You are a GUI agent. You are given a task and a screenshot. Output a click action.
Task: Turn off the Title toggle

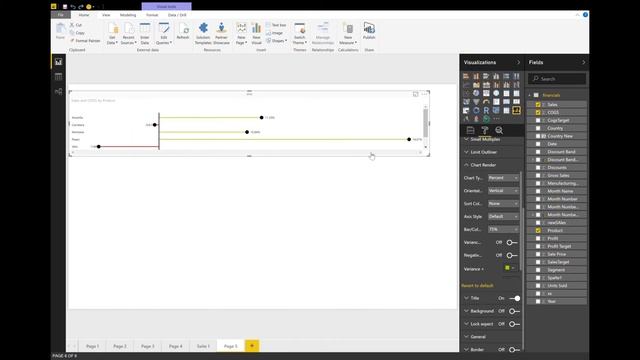pos(514,298)
